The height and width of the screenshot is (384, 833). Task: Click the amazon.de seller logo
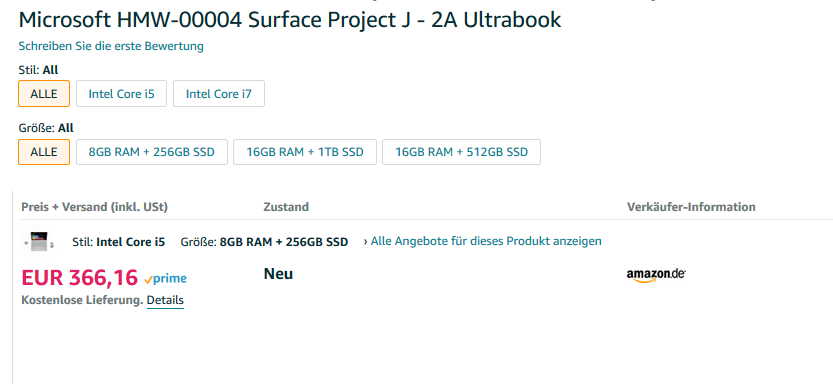pos(656,275)
